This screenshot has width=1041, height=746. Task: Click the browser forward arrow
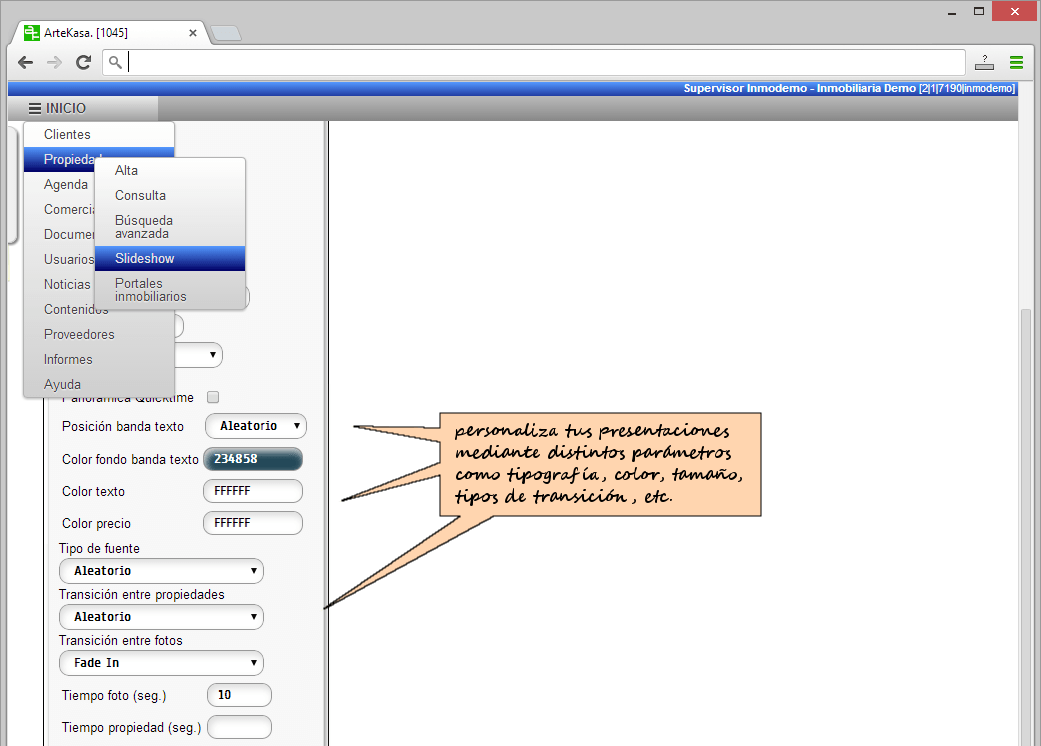click(54, 63)
